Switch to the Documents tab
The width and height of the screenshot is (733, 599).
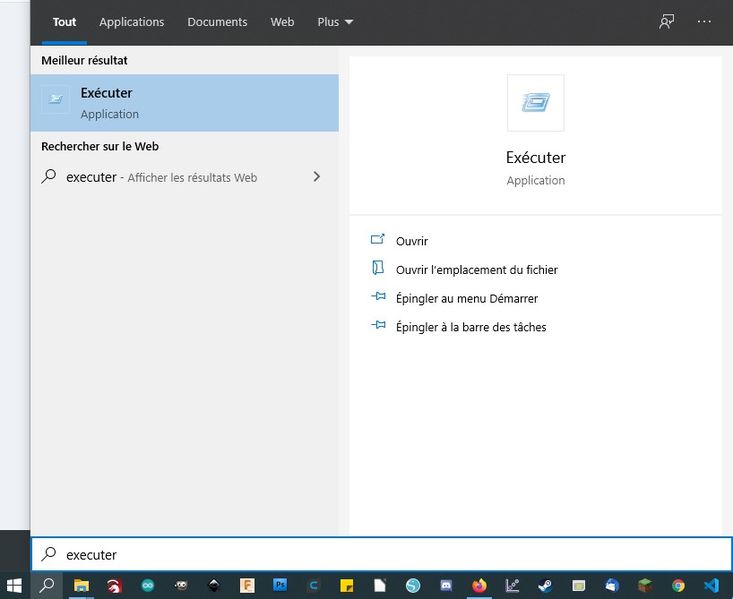217,22
